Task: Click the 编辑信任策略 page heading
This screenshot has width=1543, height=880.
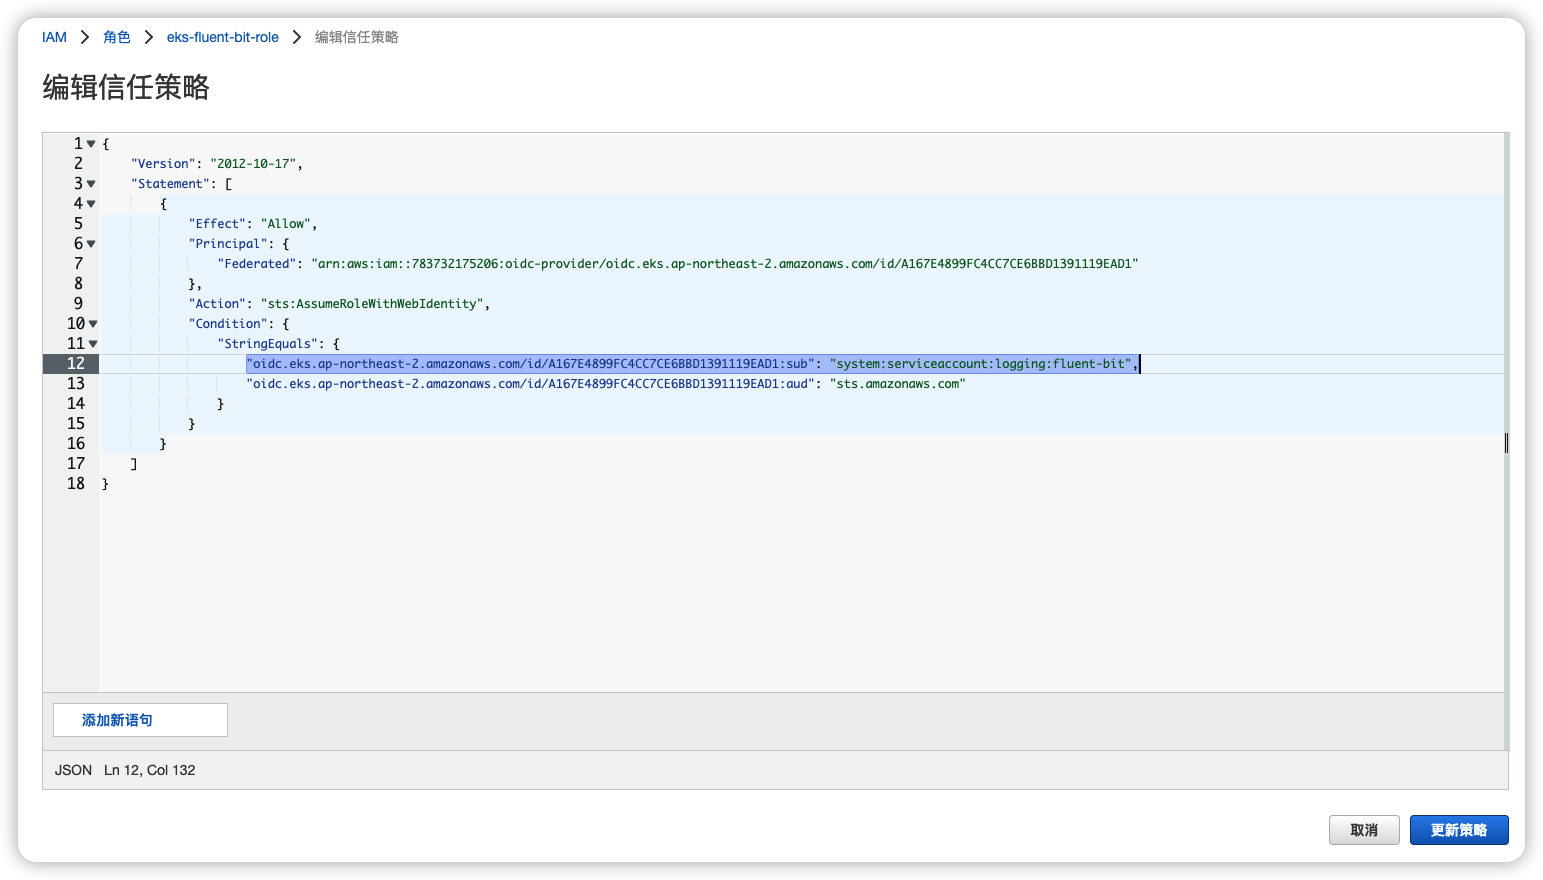Action: (x=126, y=87)
